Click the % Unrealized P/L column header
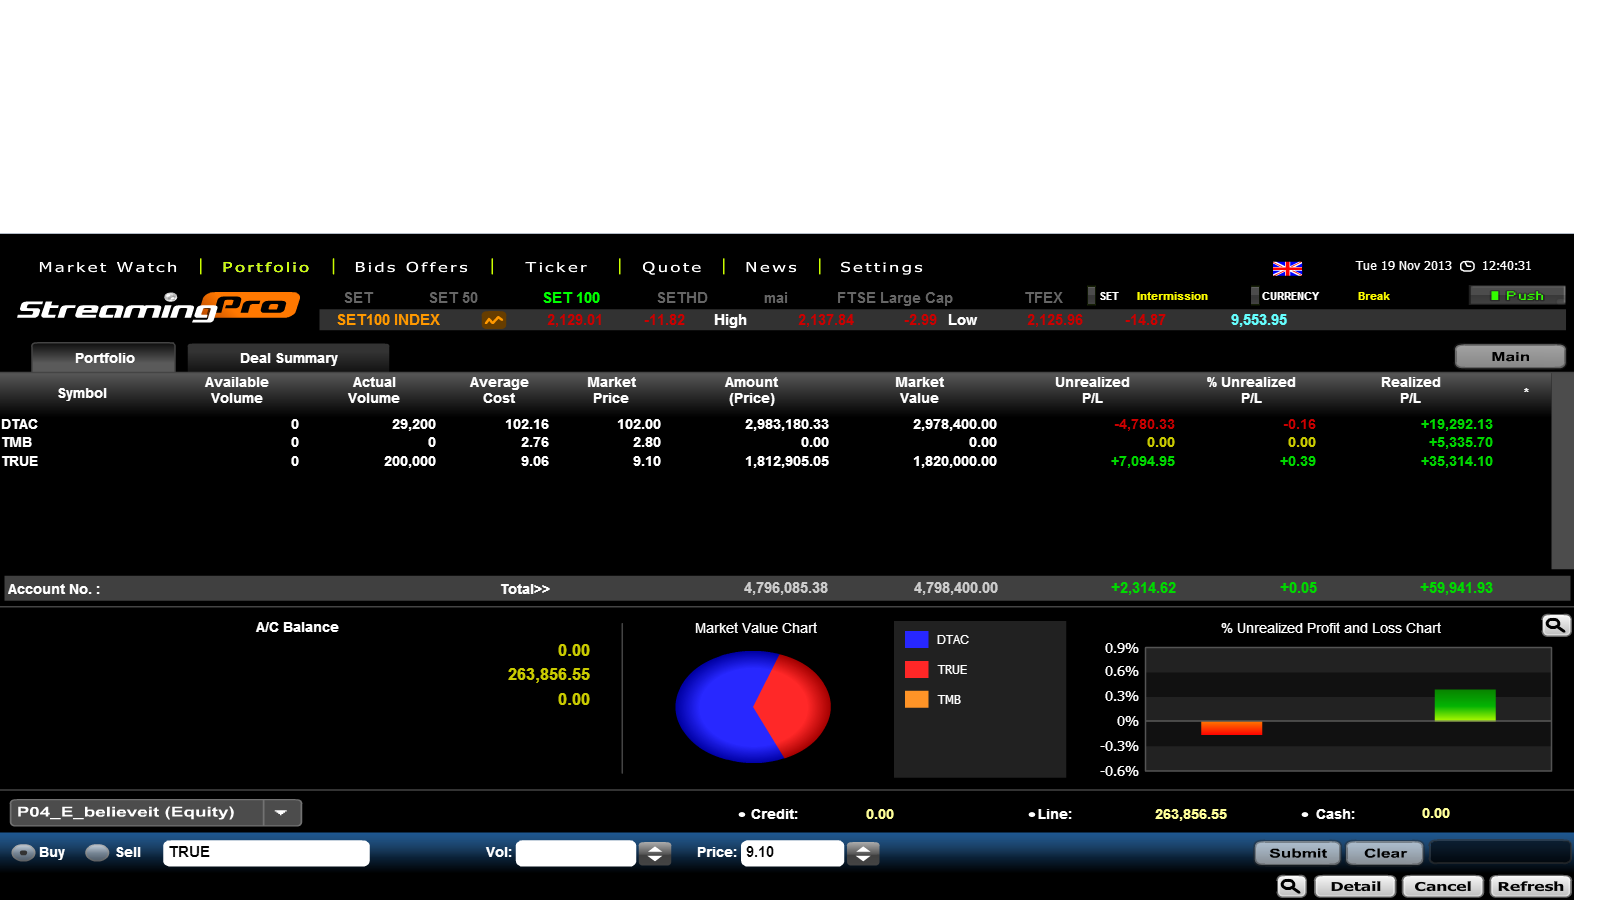Image resolution: width=1600 pixels, height=900 pixels. (x=1251, y=390)
